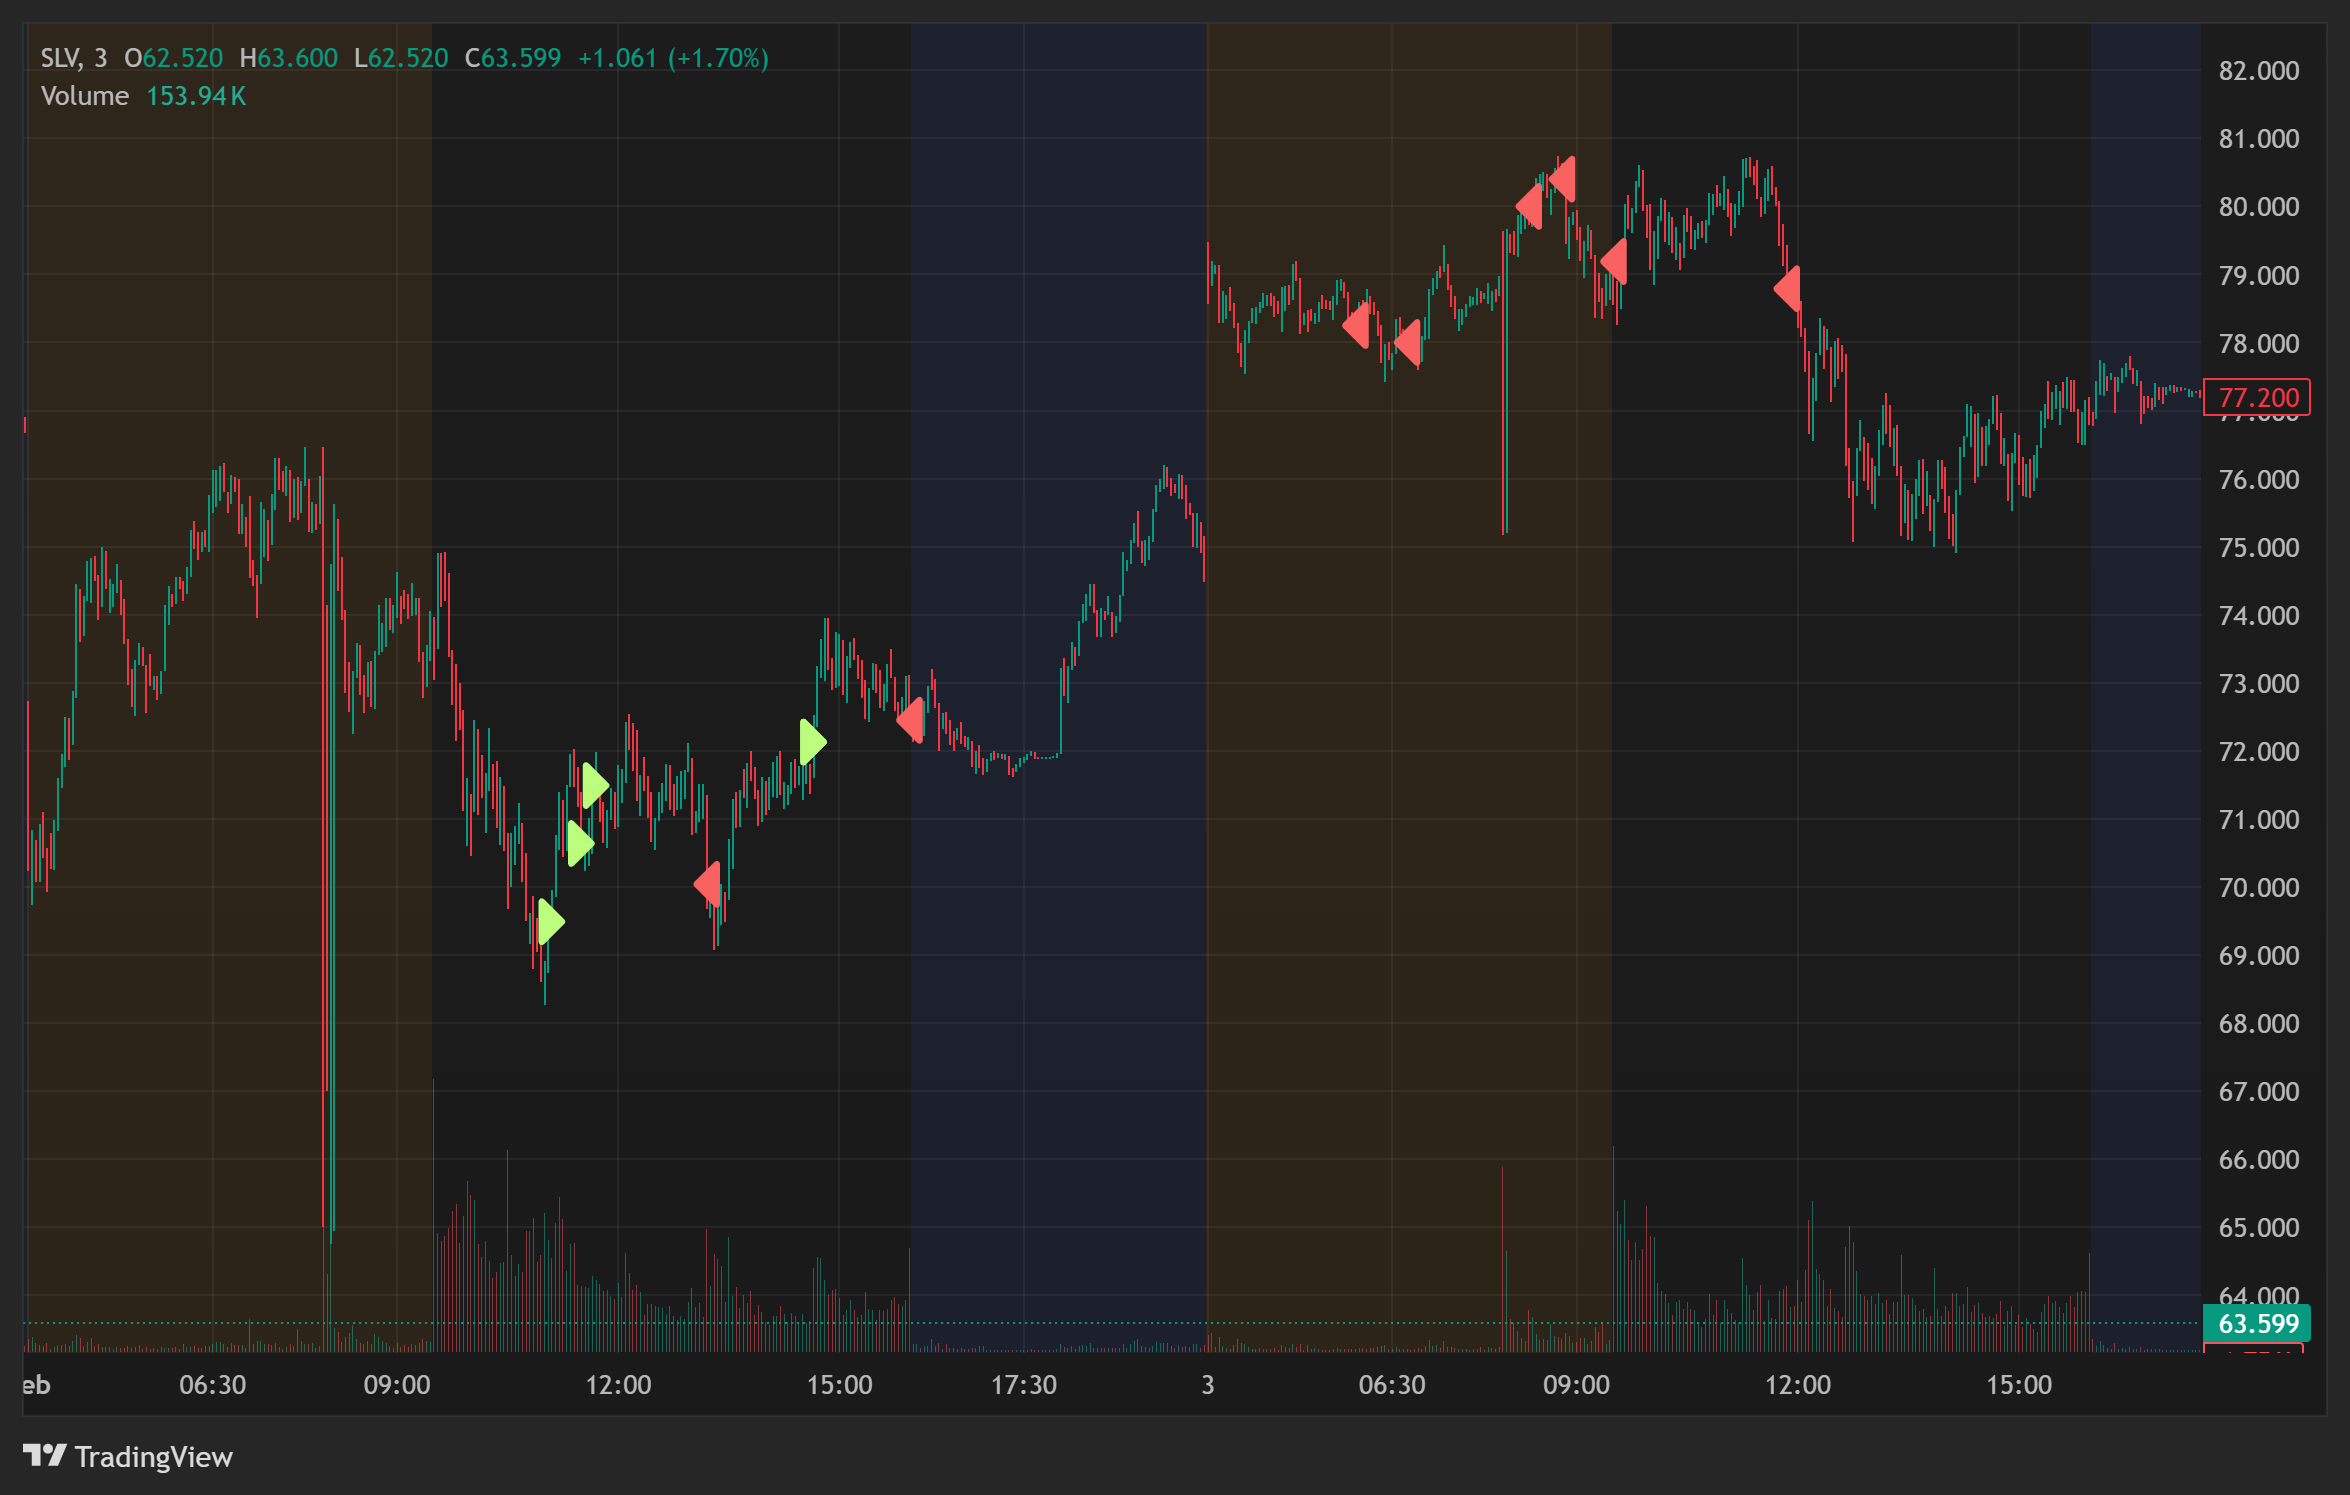Click the day marker "3" on the time axis
The width and height of the screenshot is (2350, 1495).
pos(1208,1384)
